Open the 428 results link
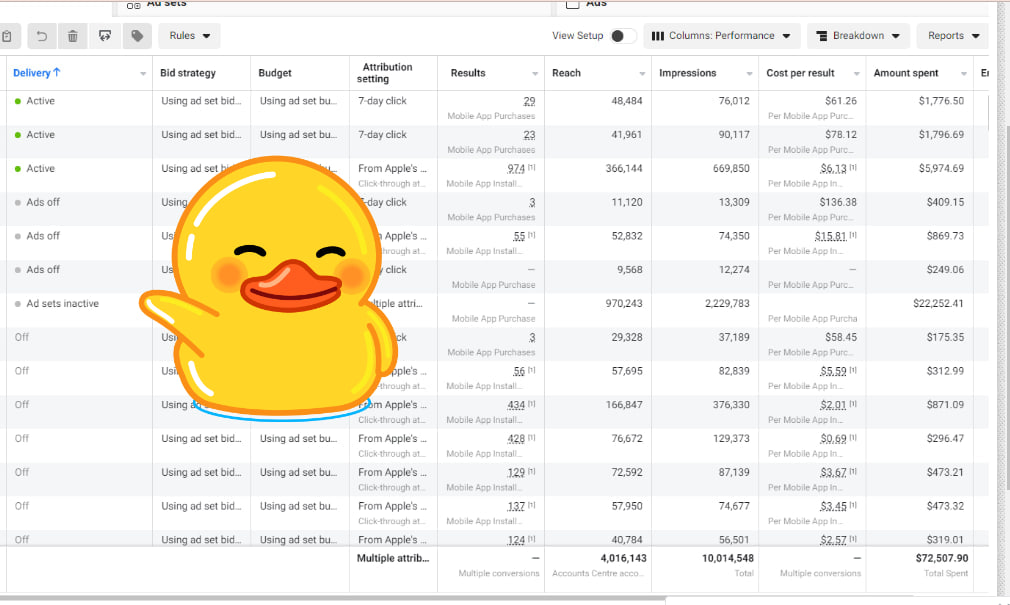 (516, 439)
